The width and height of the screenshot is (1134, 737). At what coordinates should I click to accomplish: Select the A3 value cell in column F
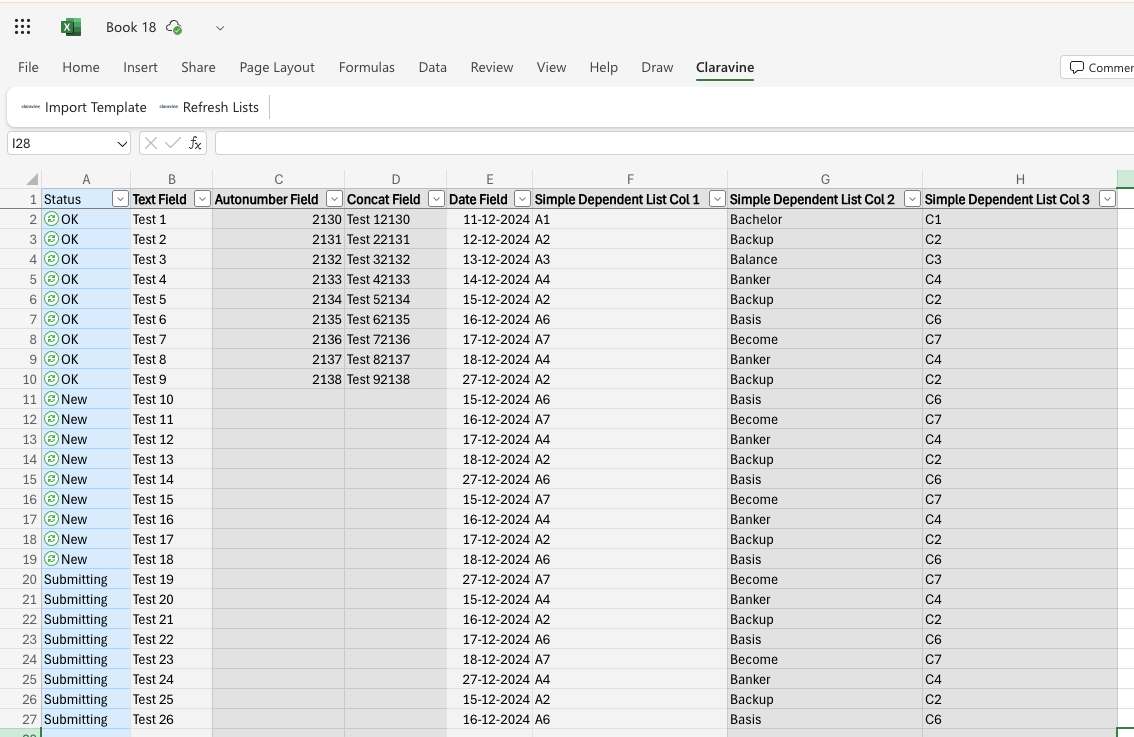630,259
